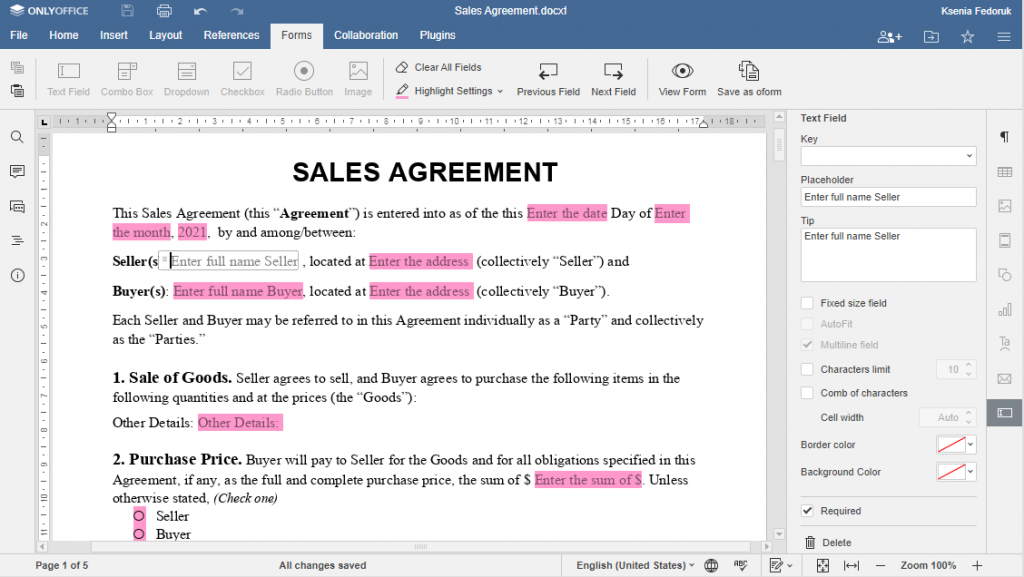Open the References ribbon tab
Viewport: 1024px width, 577px height.
[x=231, y=35]
